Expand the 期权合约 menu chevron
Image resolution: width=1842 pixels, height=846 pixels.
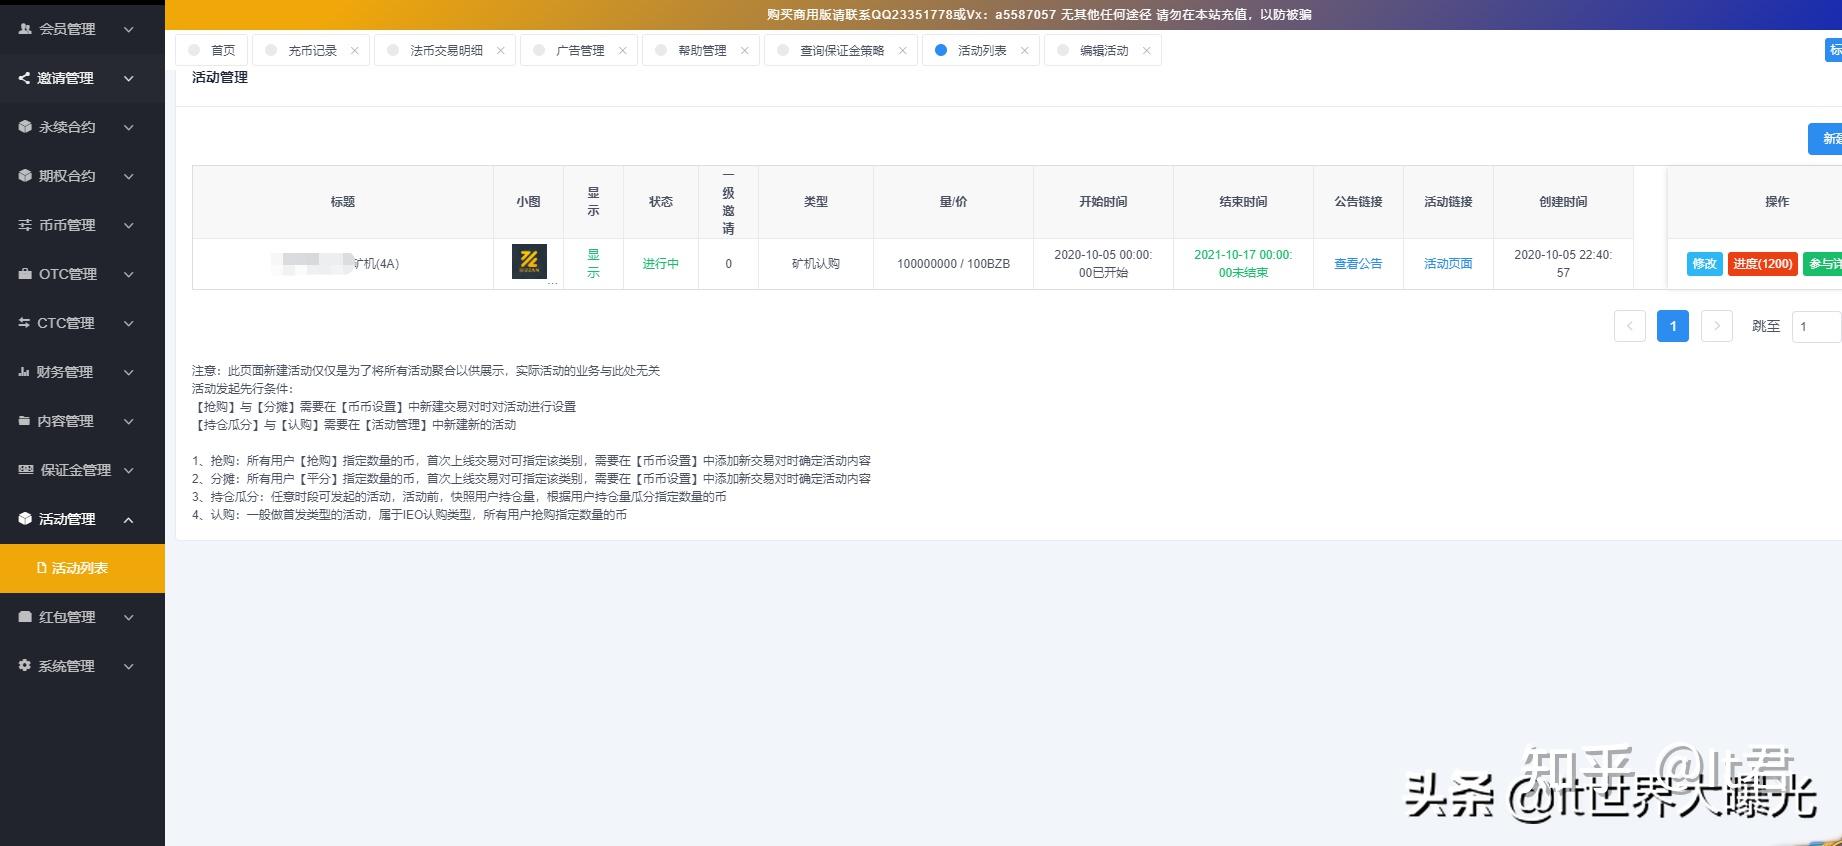[x=128, y=176]
